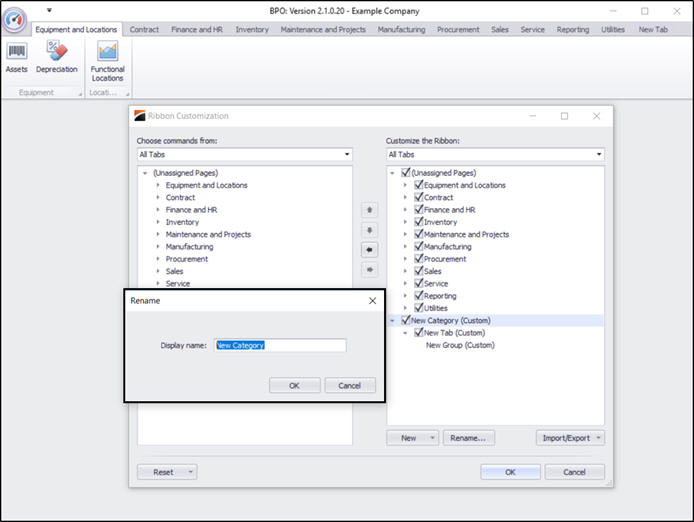Open the Depreciation tool icon
This screenshot has width=694, height=522.
(57, 57)
